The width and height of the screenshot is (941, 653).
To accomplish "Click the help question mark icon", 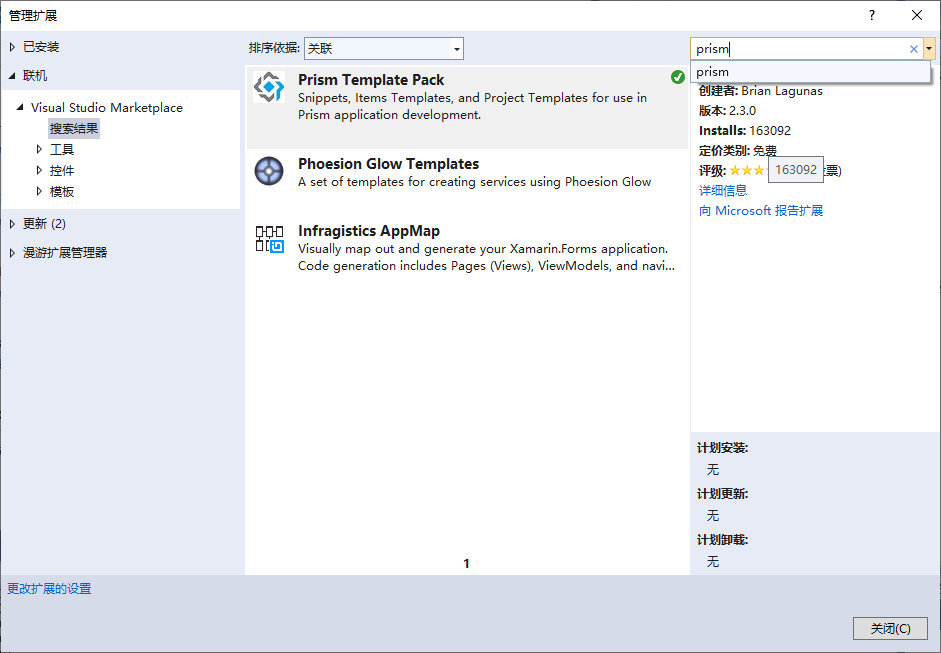I will [x=871, y=16].
